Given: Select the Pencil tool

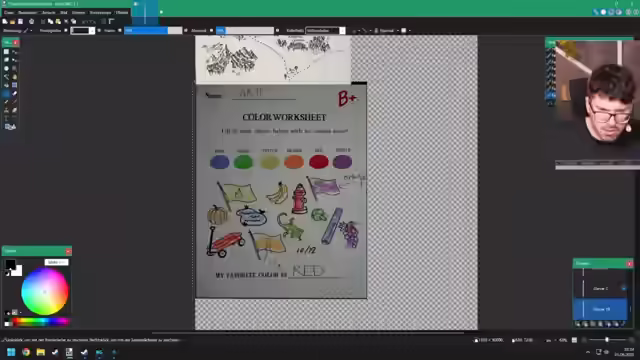Looking at the screenshot, I should coord(6,102).
